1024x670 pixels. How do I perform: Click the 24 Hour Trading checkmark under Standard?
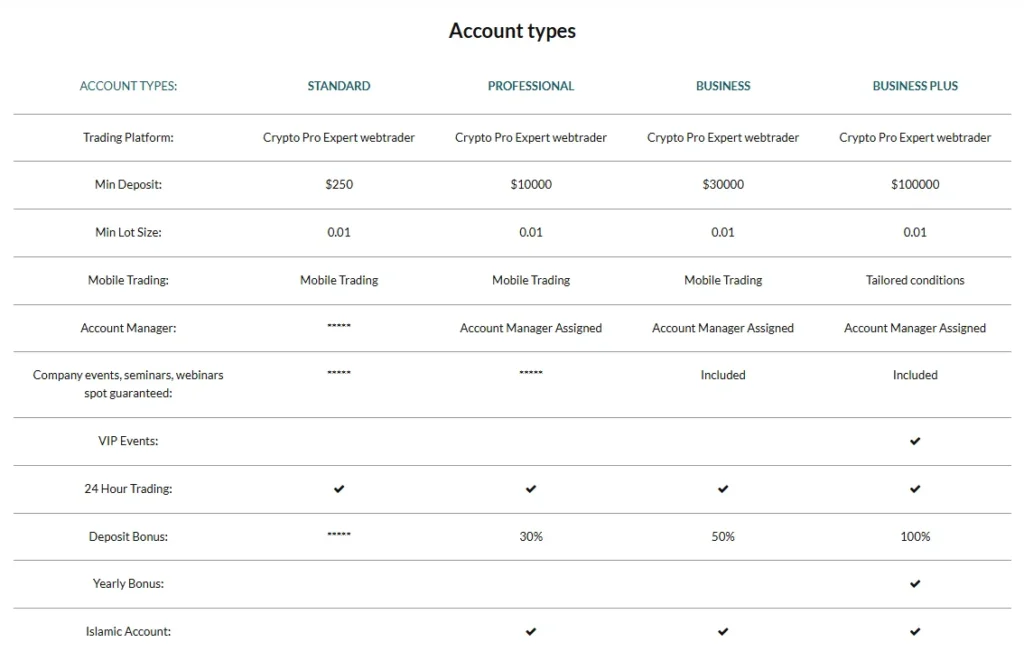339,489
